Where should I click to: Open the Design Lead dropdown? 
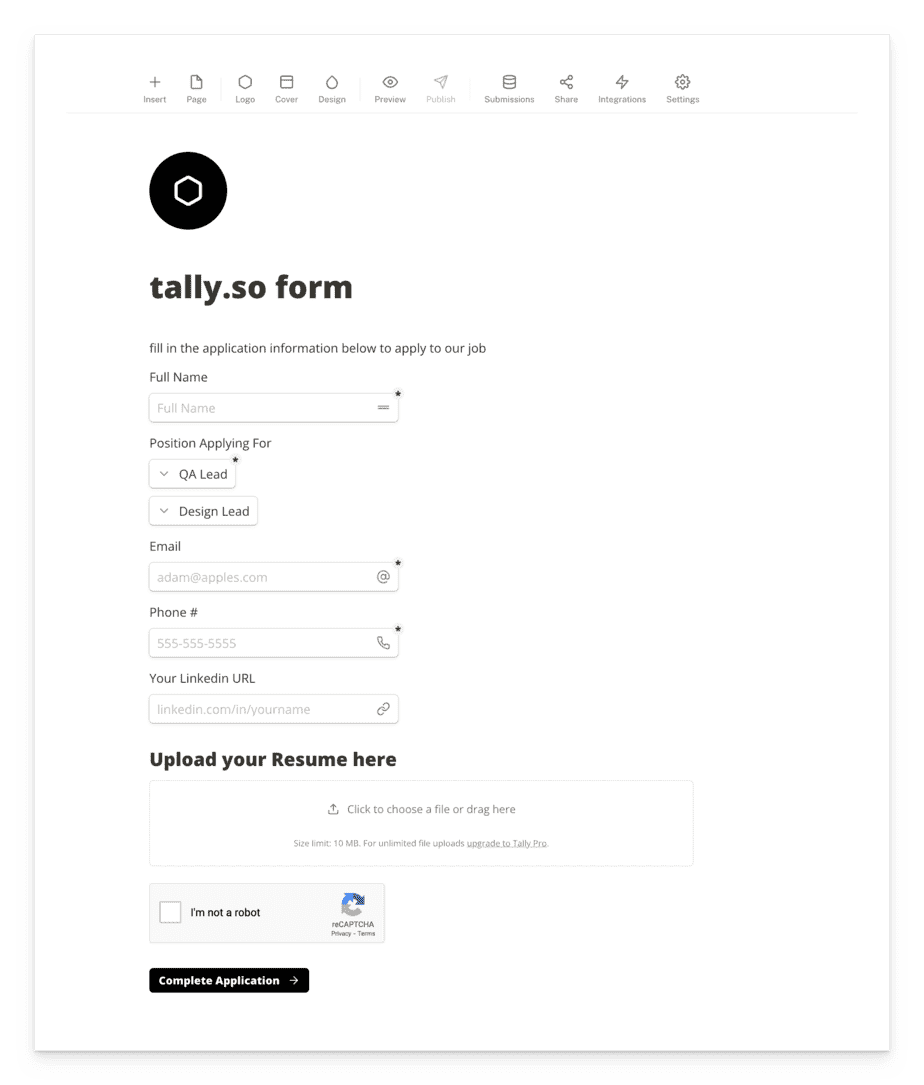(x=203, y=510)
